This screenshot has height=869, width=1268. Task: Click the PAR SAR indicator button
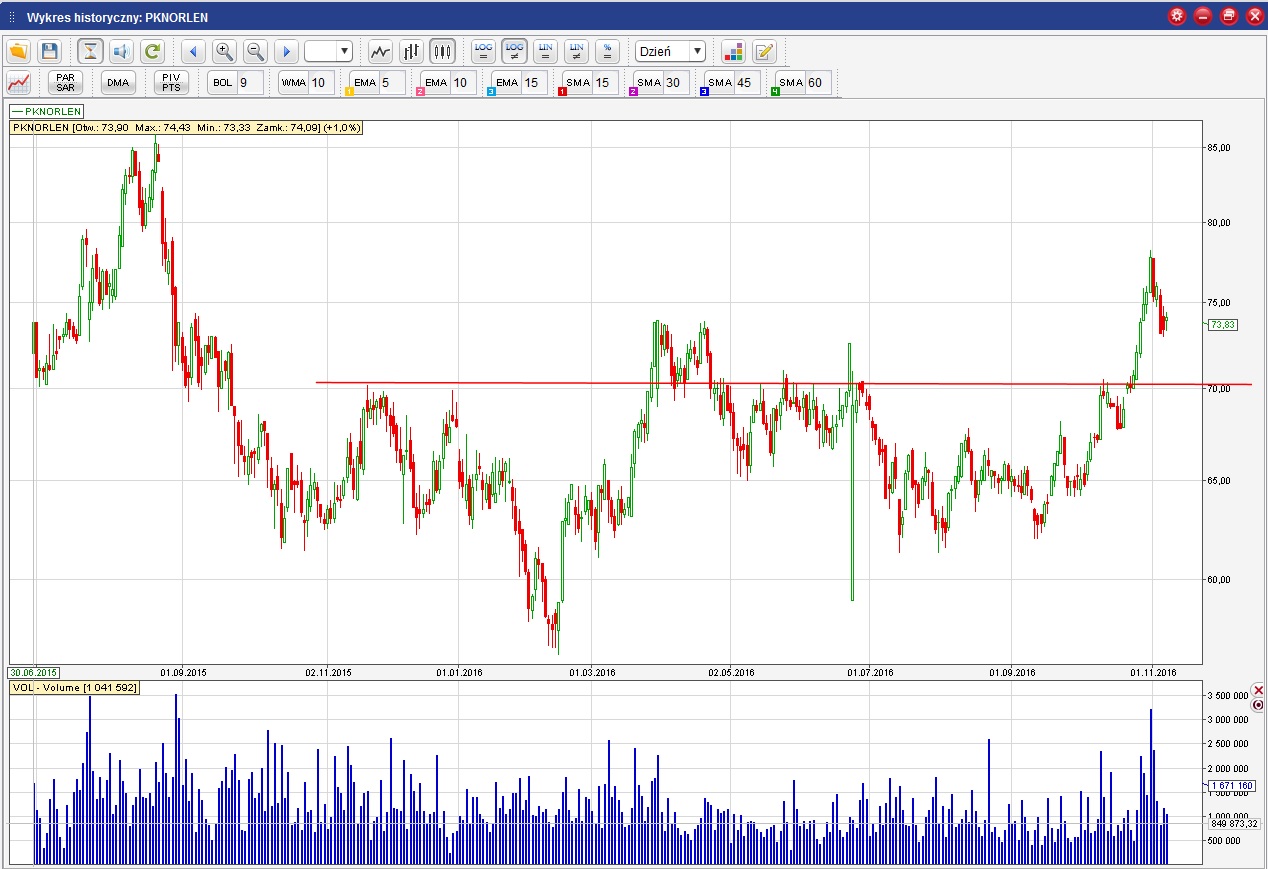(x=66, y=82)
